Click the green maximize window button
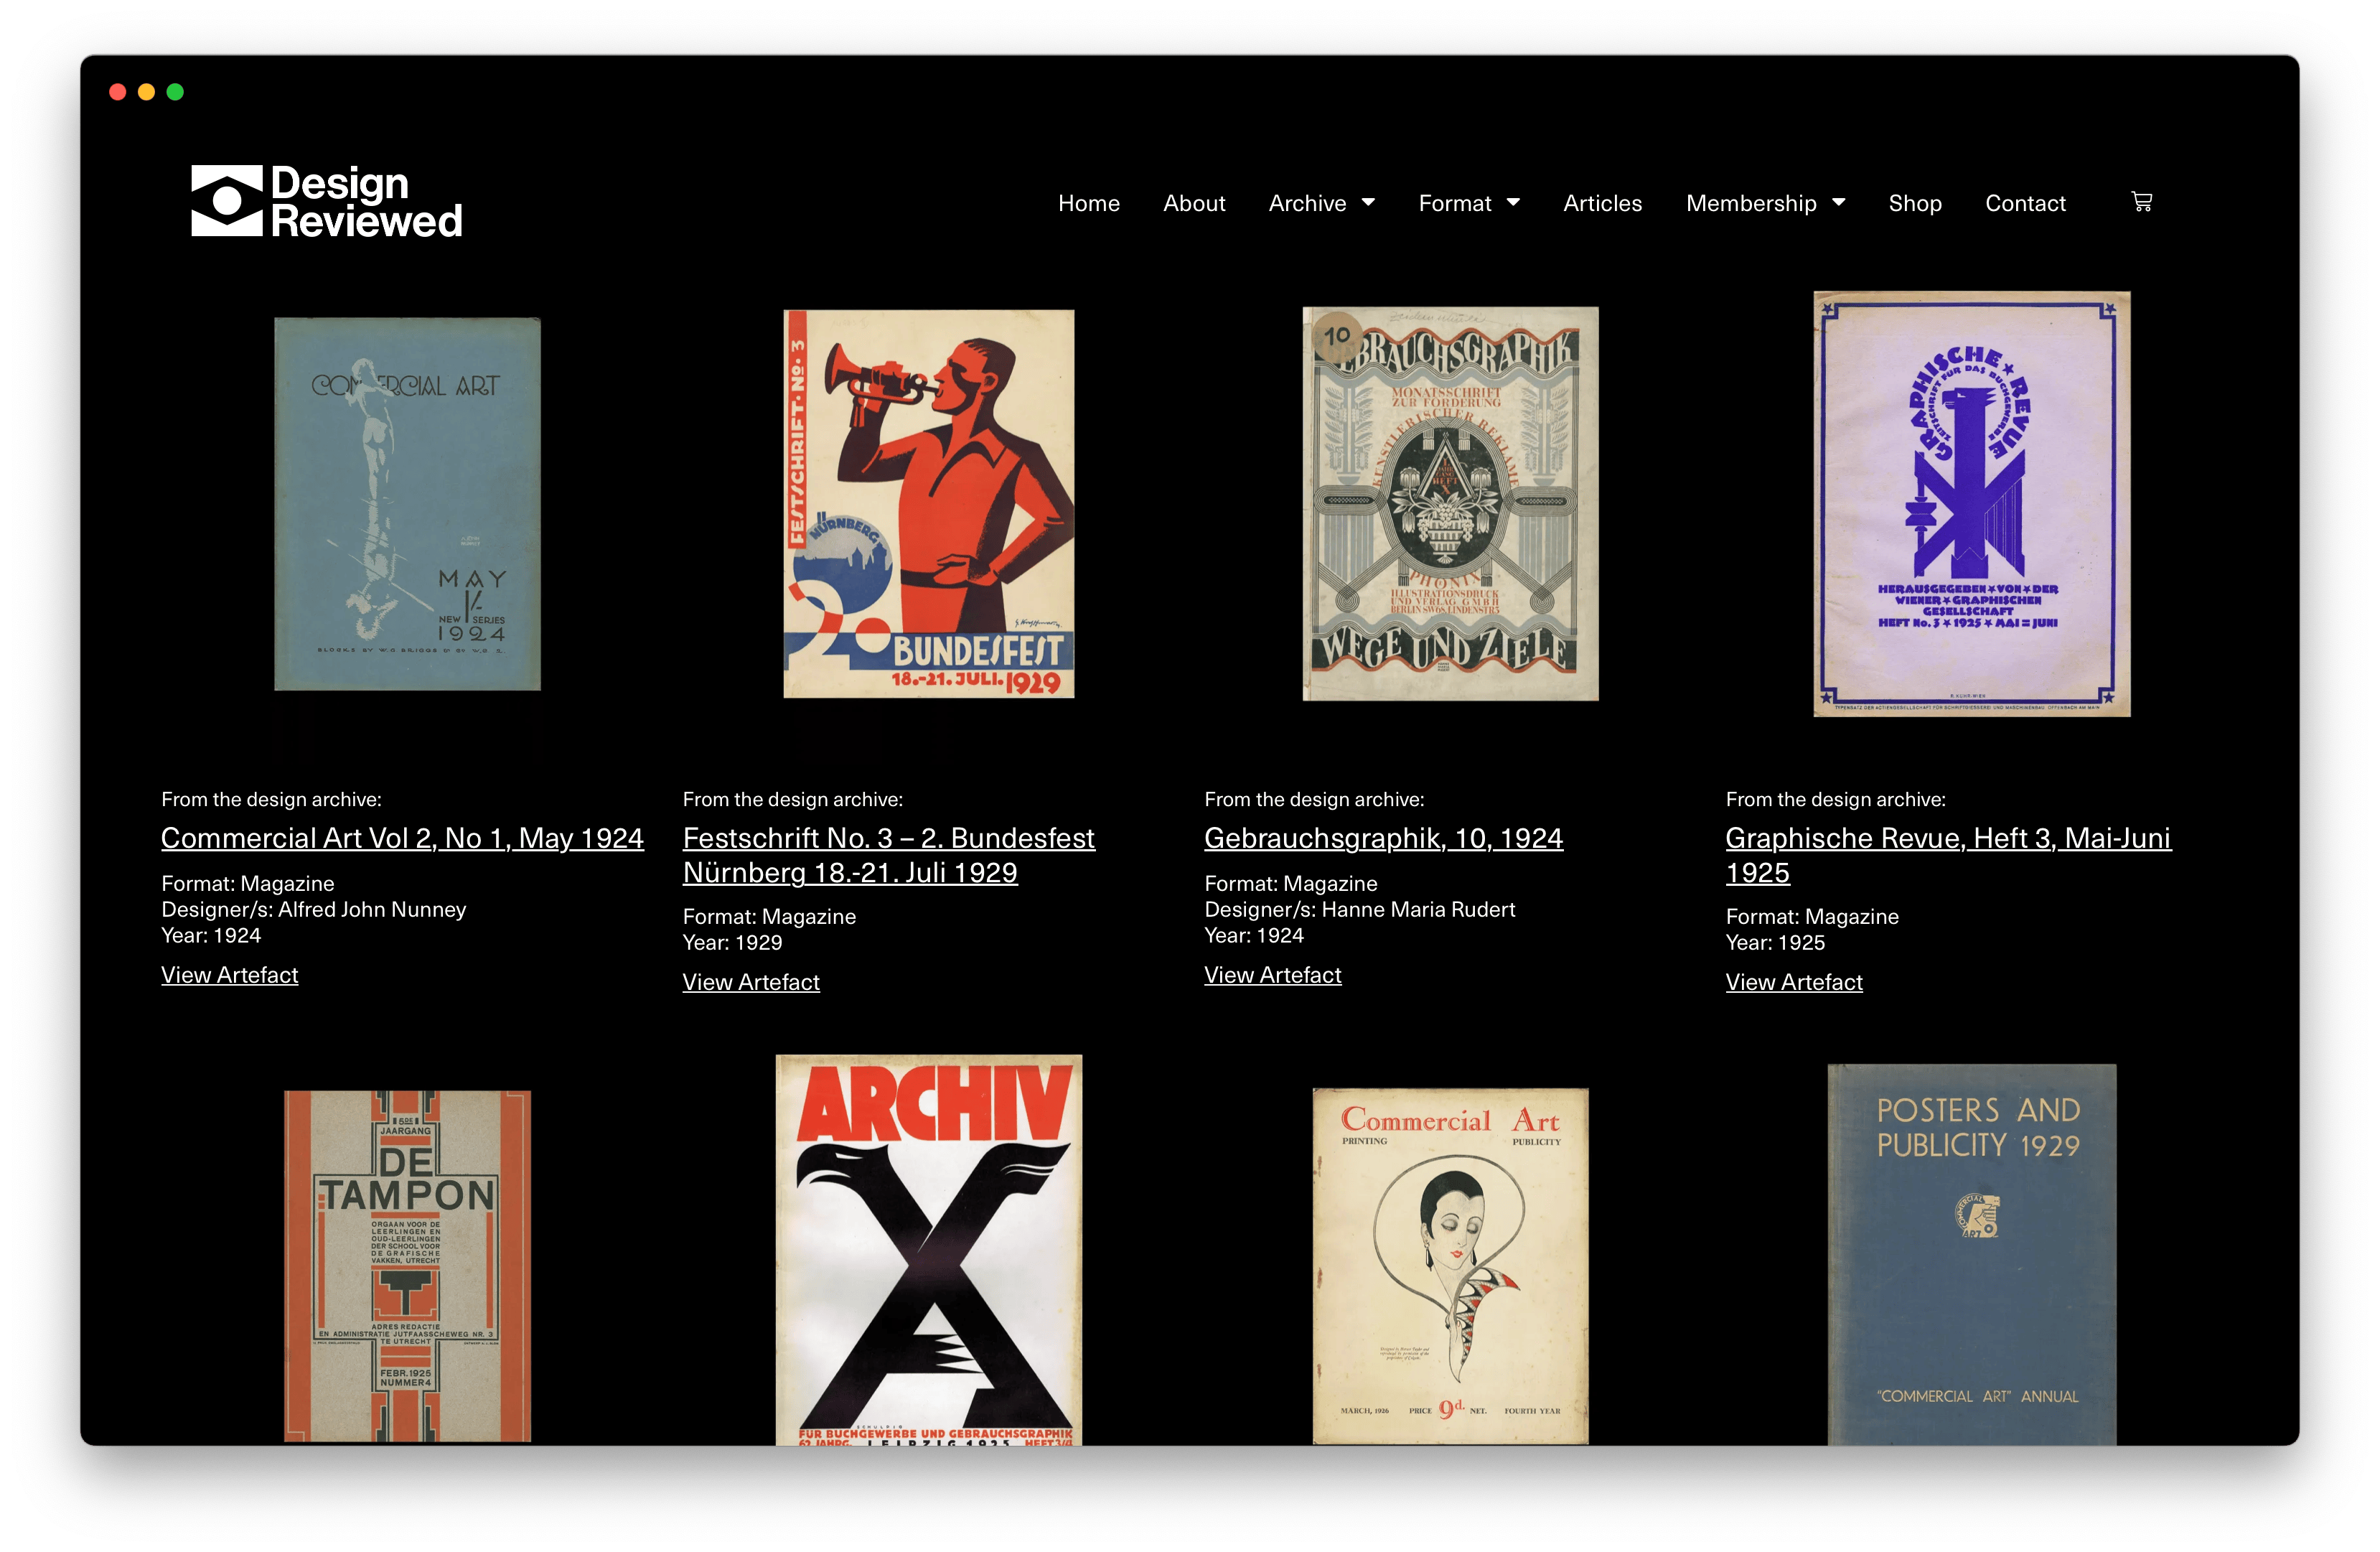Screen dimensions: 2380x1552 click(175, 92)
